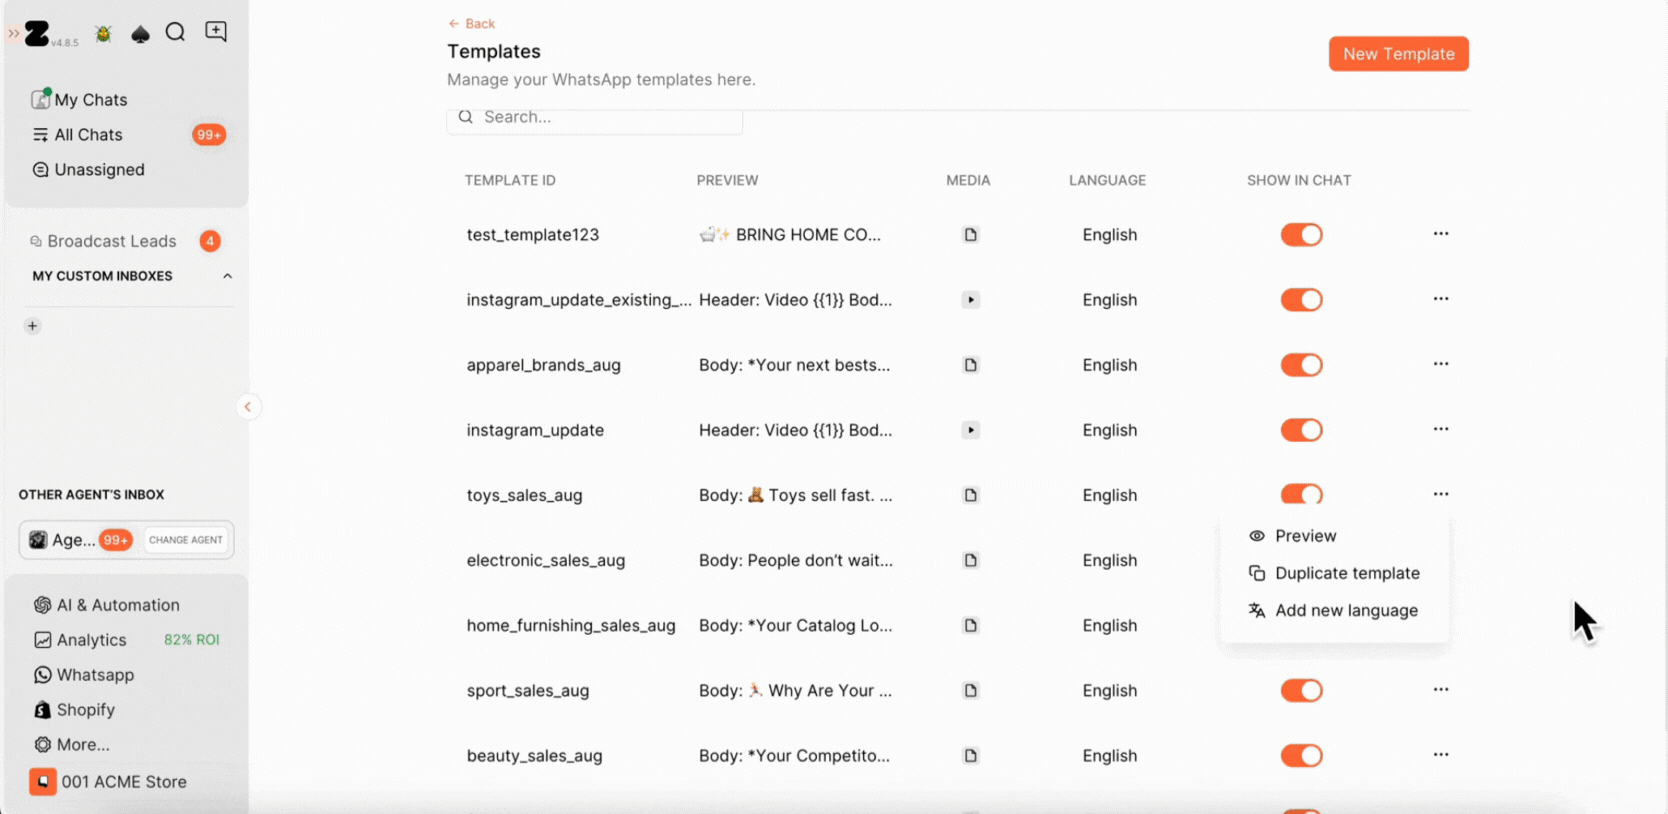Click the Show in Chat column header
The image size is (1668, 814).
(x=1299, y=180)
